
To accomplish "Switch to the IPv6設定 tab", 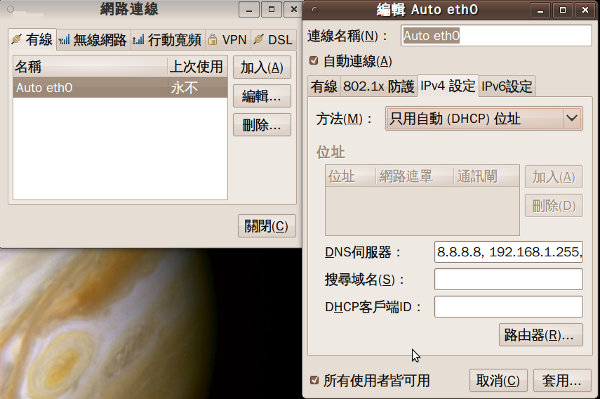I will pyautogui.click(x=507, y=86).
